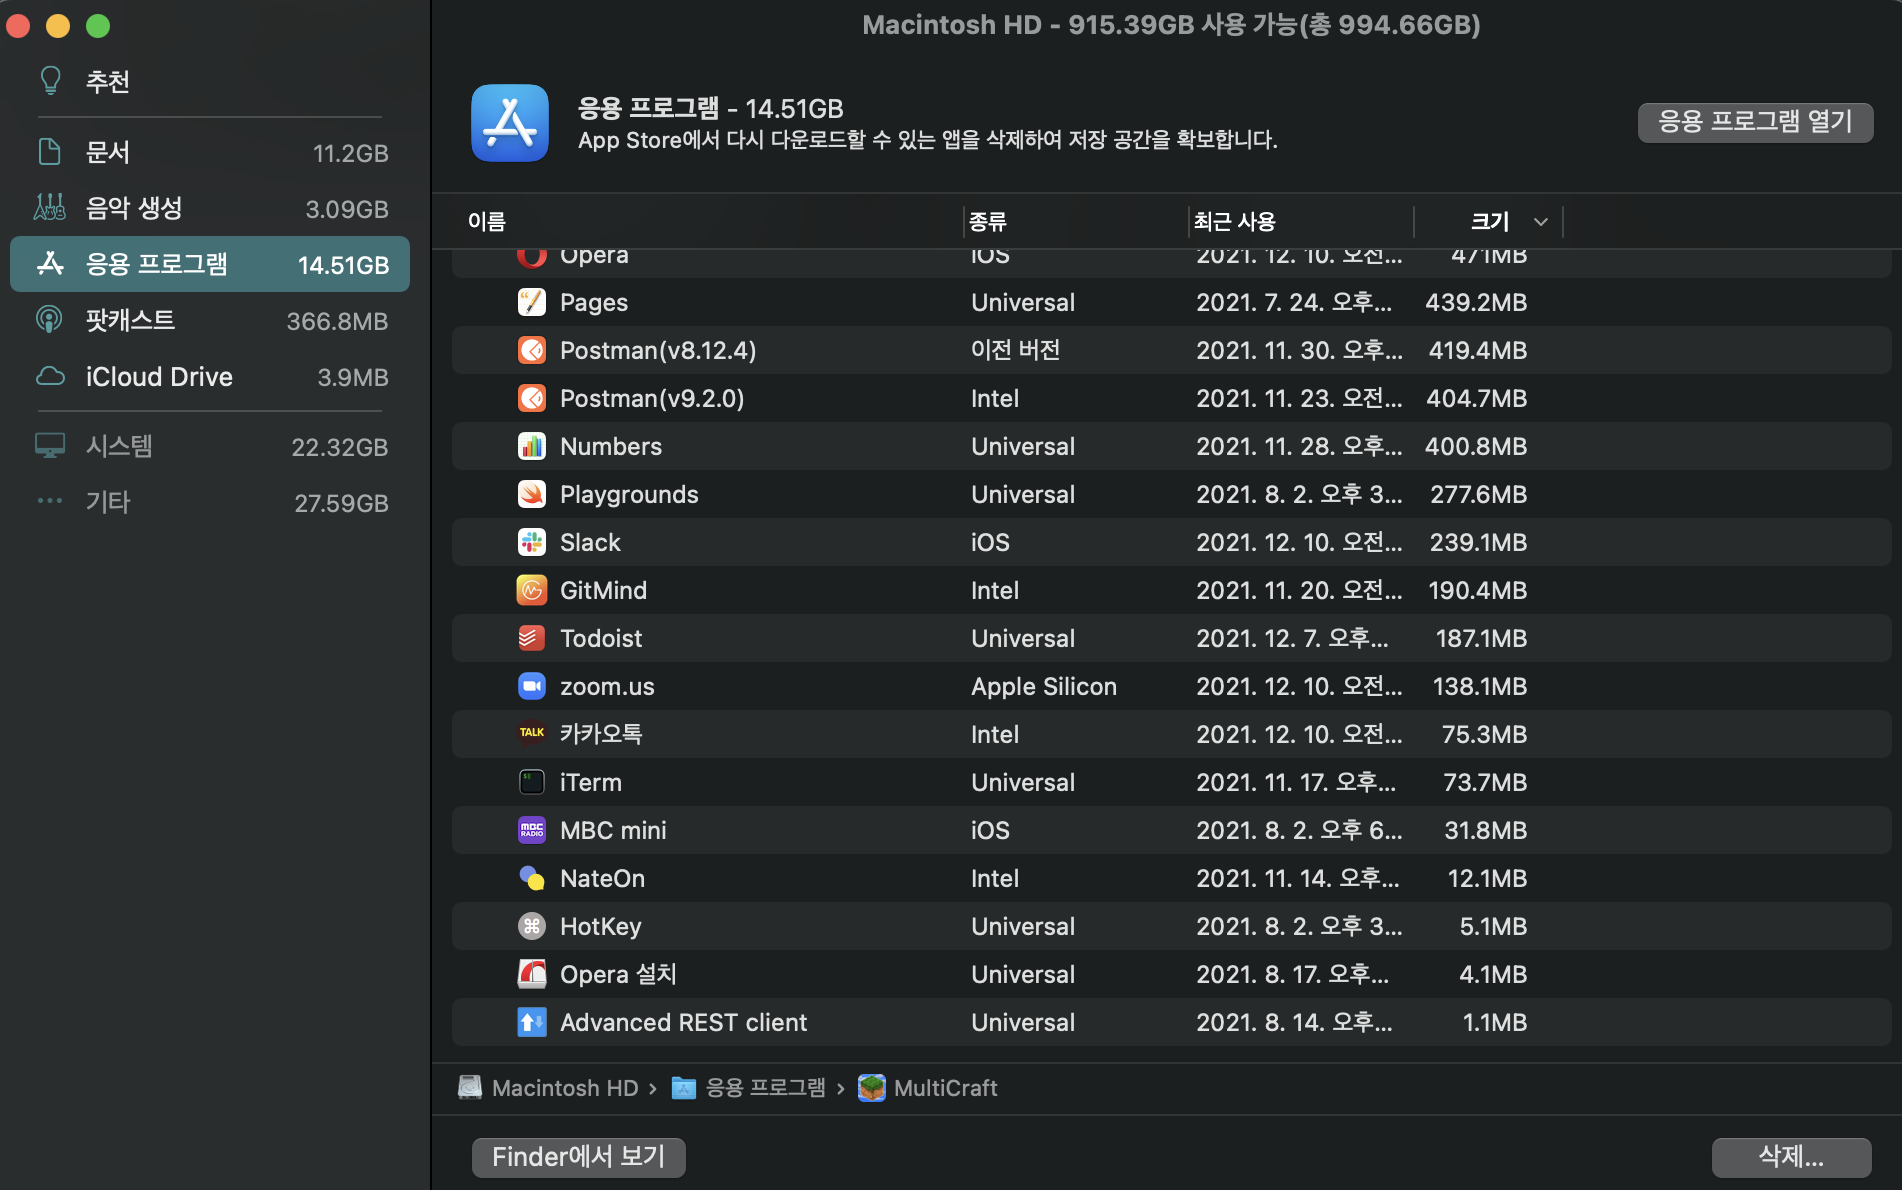The image size is (1902, 1190).
Task: Select iCloud Drive category in sidebar
Action: (210, 377)
